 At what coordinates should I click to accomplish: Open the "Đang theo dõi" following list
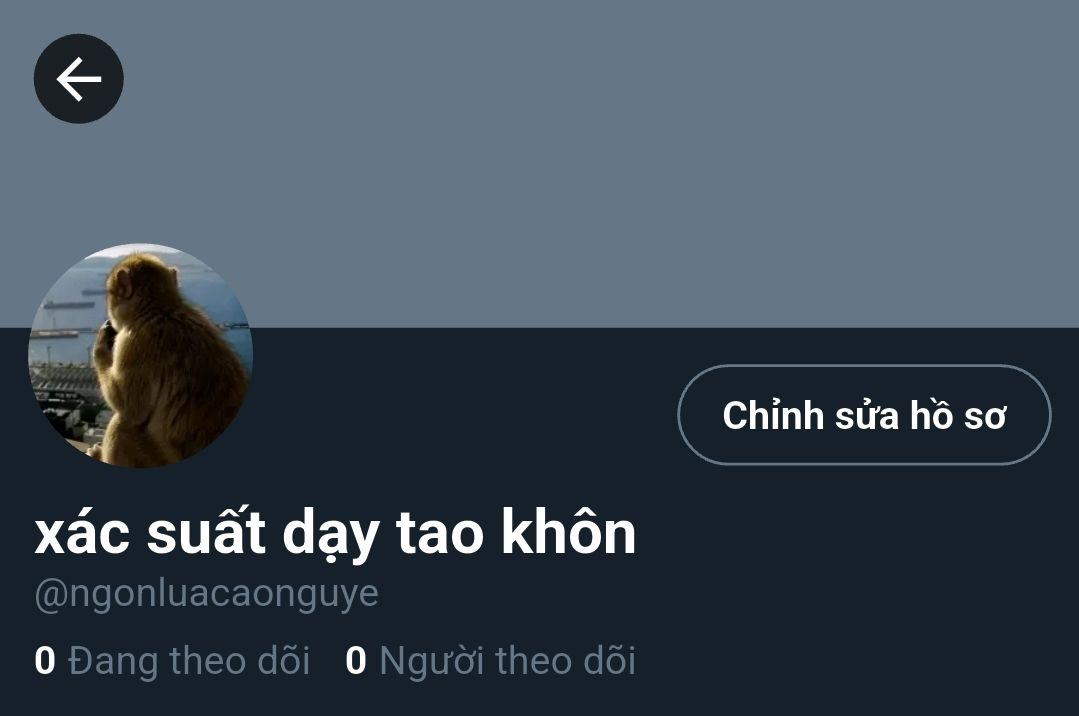172,660
